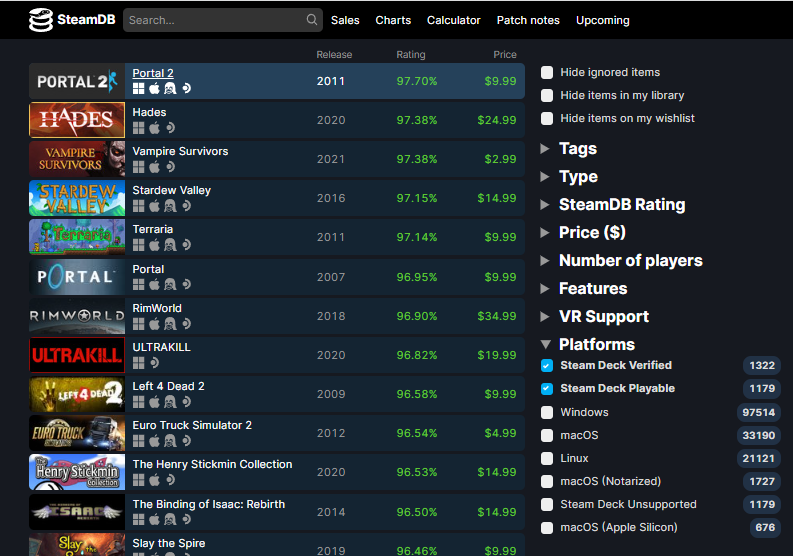This screenshot has height=556, width=793.
Task: Sort by the Price column header
Action: click(x=505, y=55)
